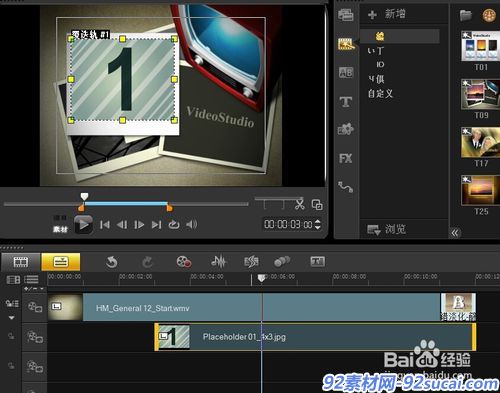This screenshot has width=500, height=393.
Task: Open the Graphic library flower icon
Action: tap(346, 129)
